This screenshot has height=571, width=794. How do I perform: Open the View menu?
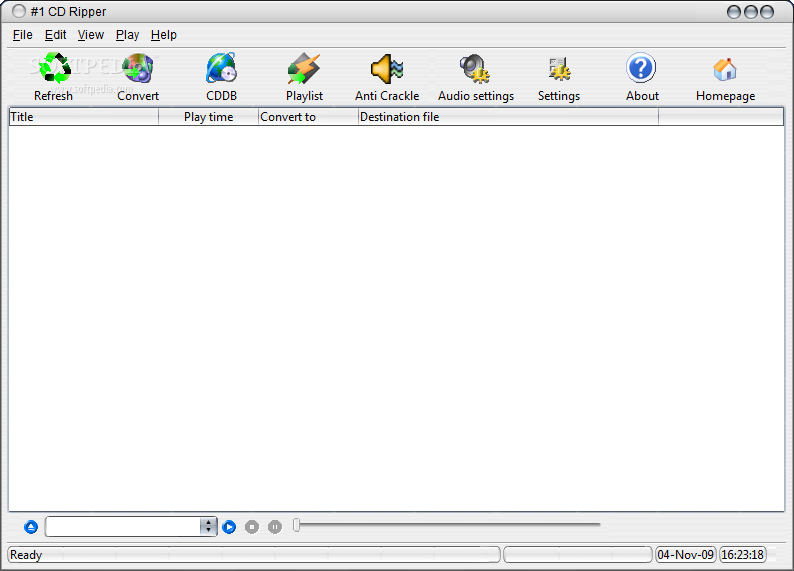point(91,35)
